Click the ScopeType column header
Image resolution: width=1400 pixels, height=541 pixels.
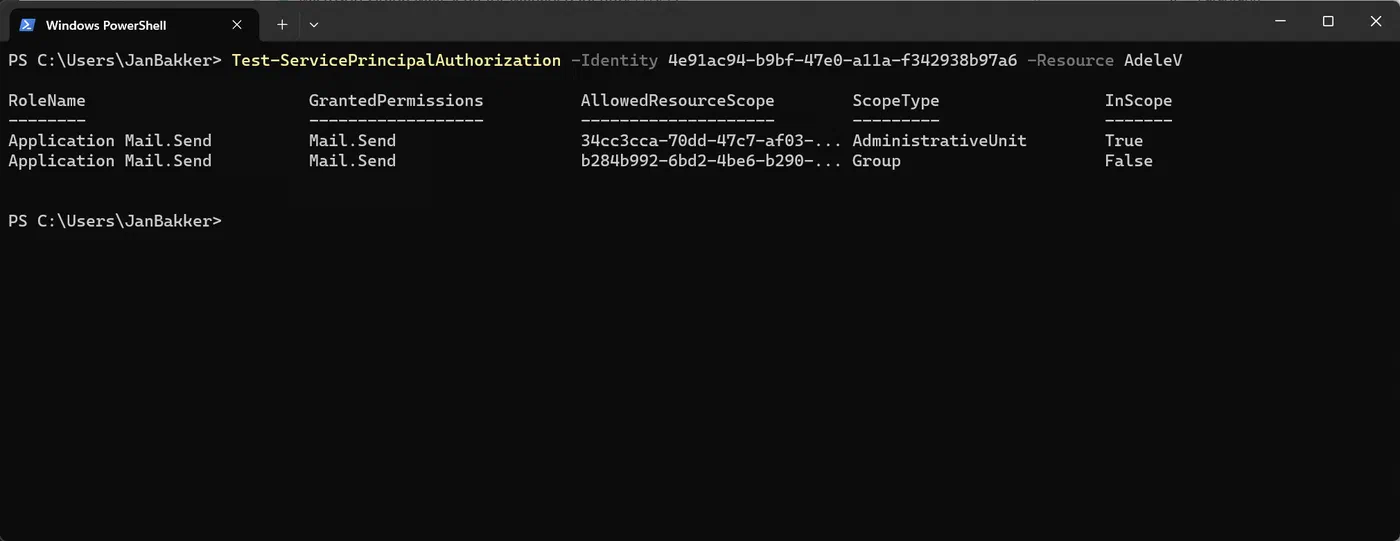coord(895,101)
